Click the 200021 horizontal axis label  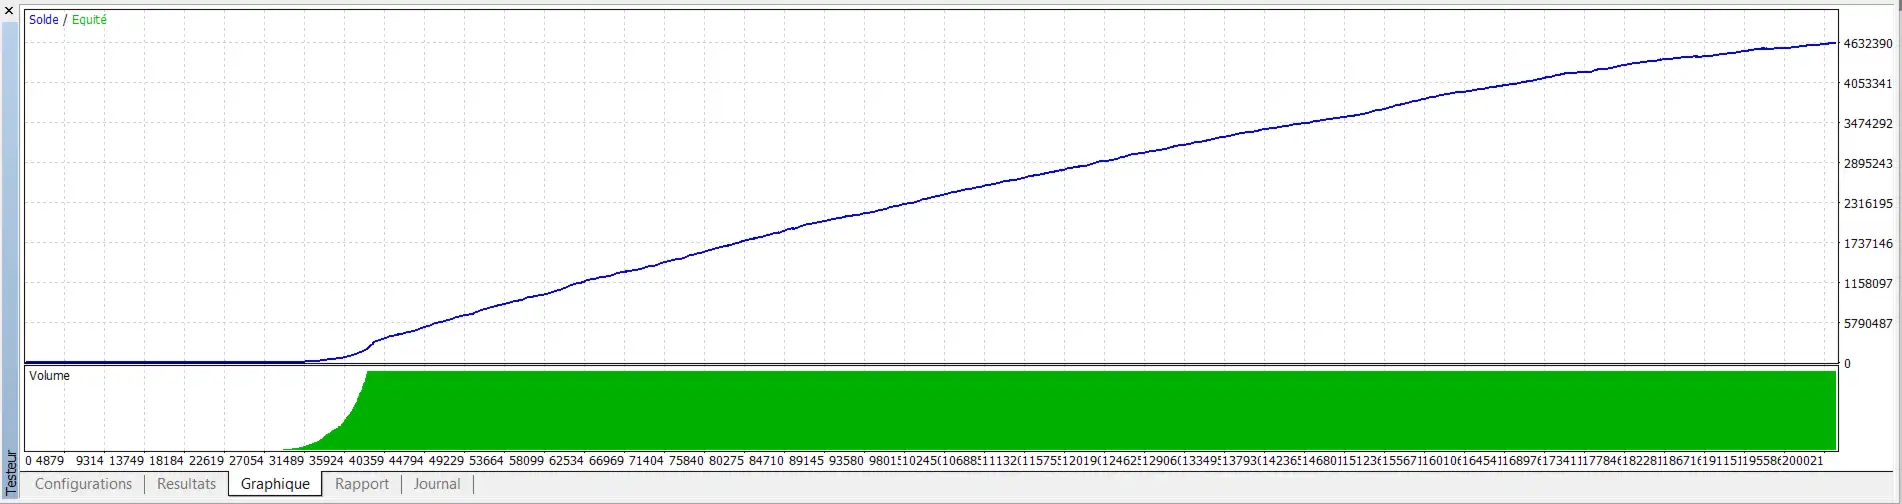point(1802,461)
